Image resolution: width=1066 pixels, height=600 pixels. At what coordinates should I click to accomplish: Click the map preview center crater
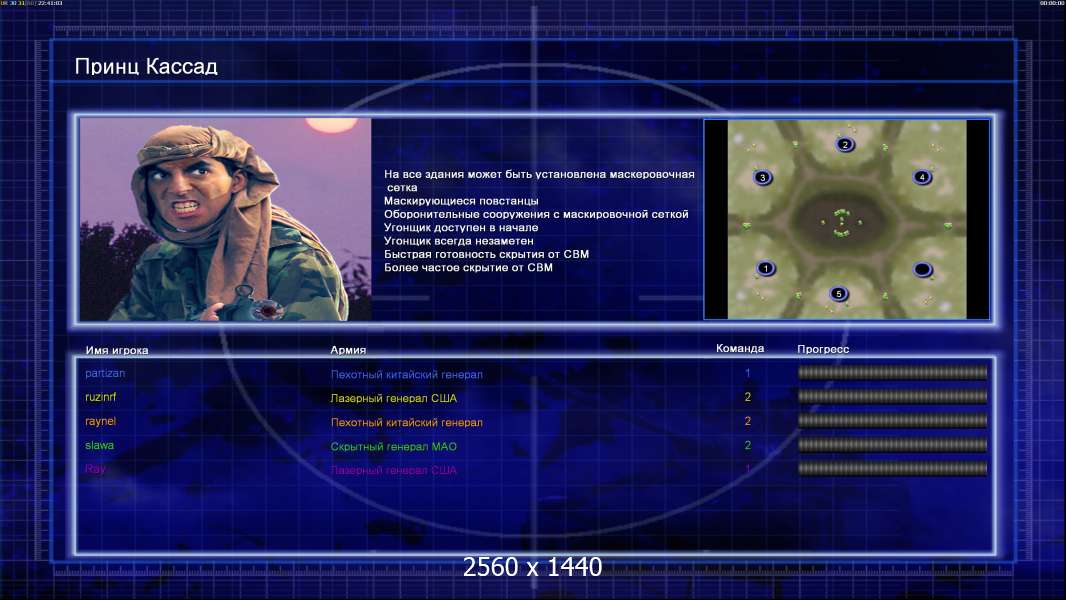click(842, 222)
